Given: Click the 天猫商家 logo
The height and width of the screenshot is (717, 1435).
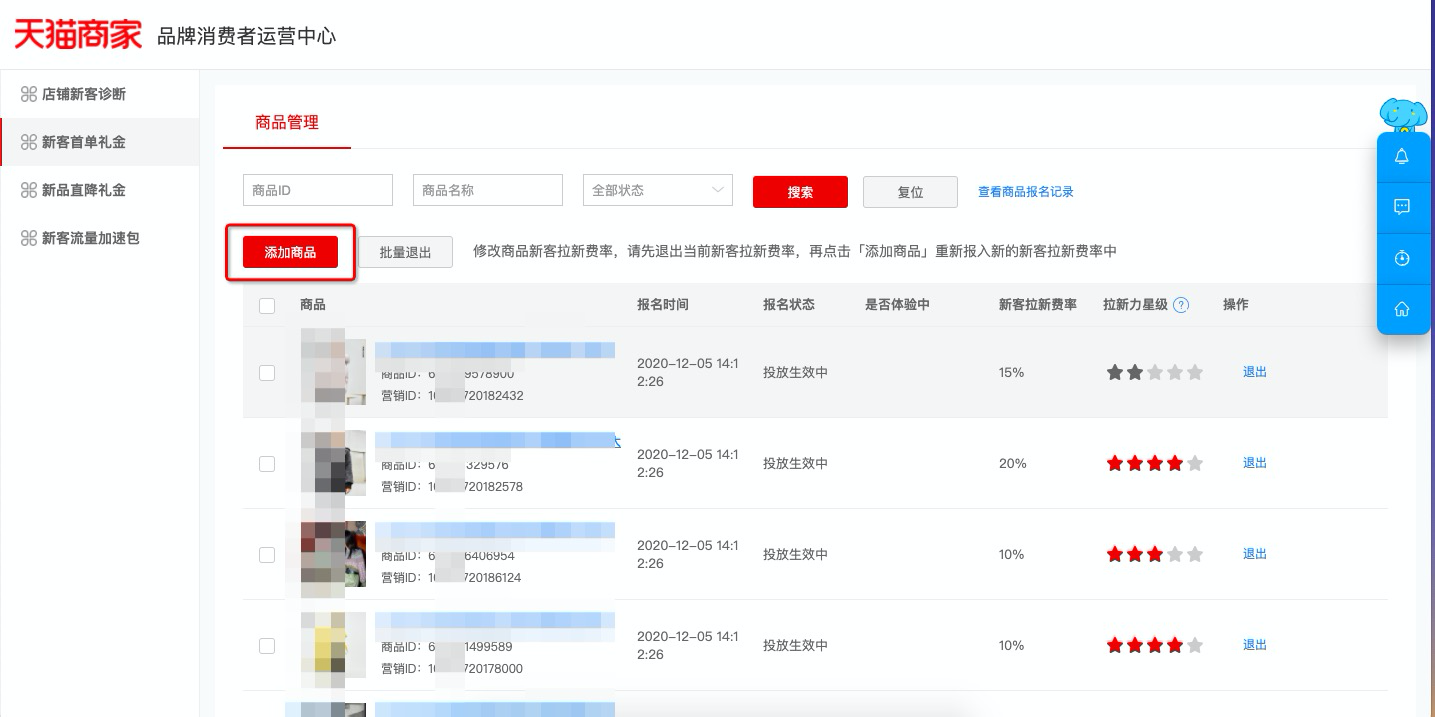Looking at the screenshot, I should (78, 35).
